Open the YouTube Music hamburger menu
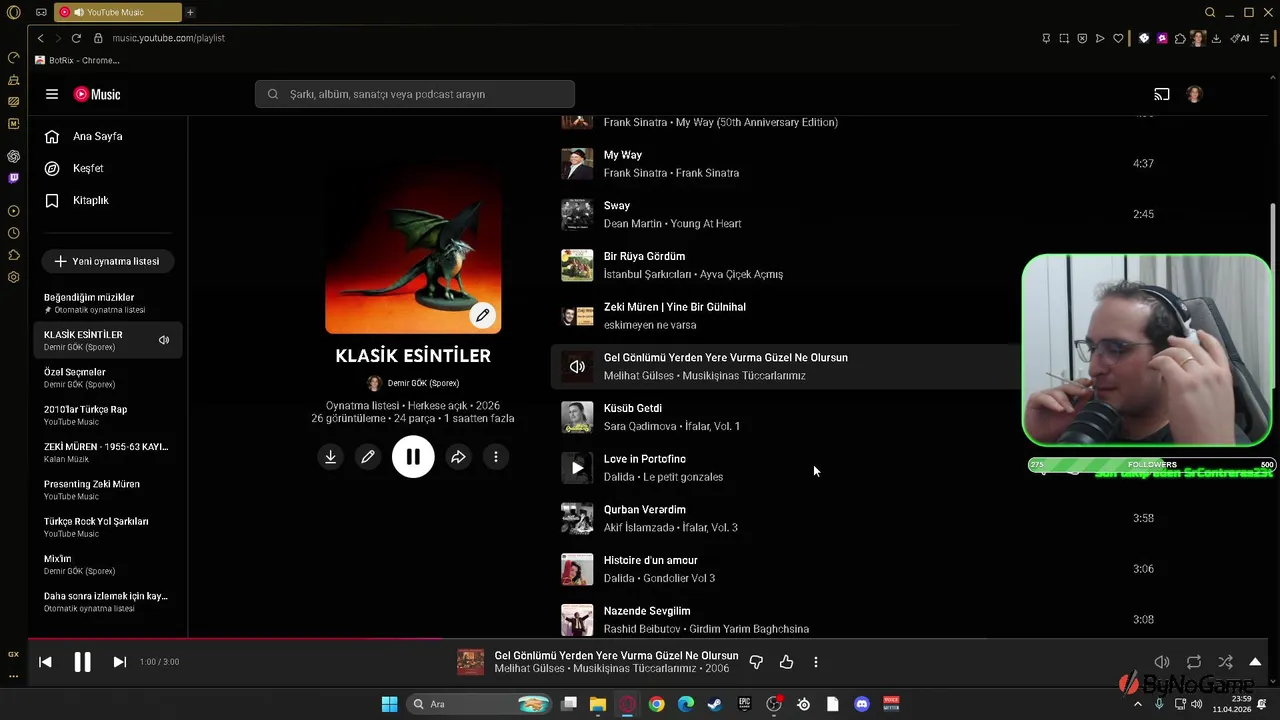The image size is (1280, 720). pos(52,94)
